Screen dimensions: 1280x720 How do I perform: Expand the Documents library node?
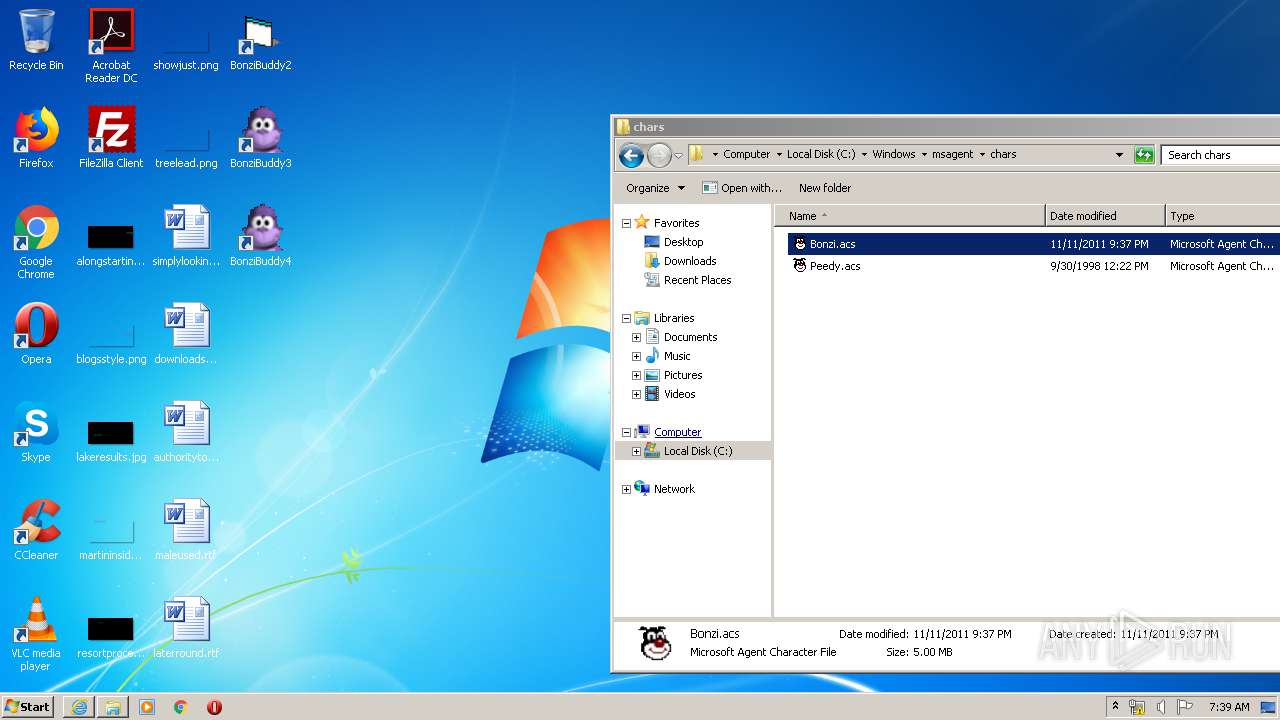[636, 337]
